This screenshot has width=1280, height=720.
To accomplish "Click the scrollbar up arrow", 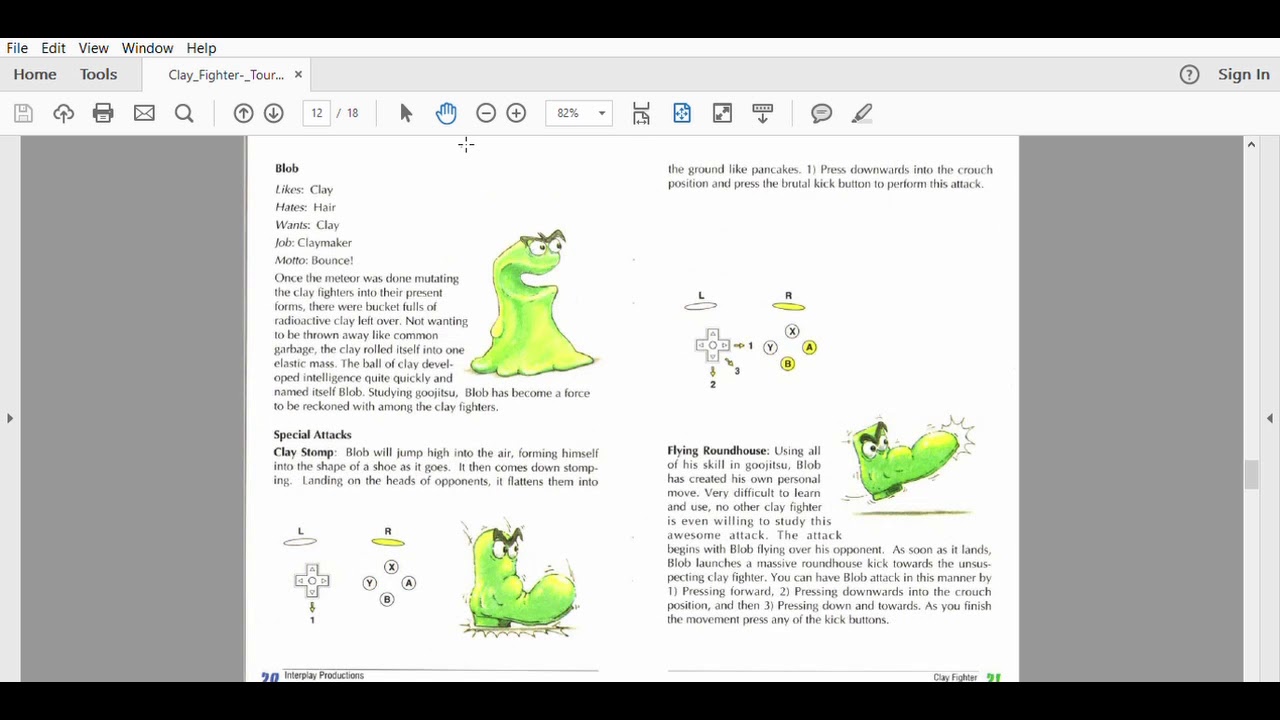I will point(1251,145).
